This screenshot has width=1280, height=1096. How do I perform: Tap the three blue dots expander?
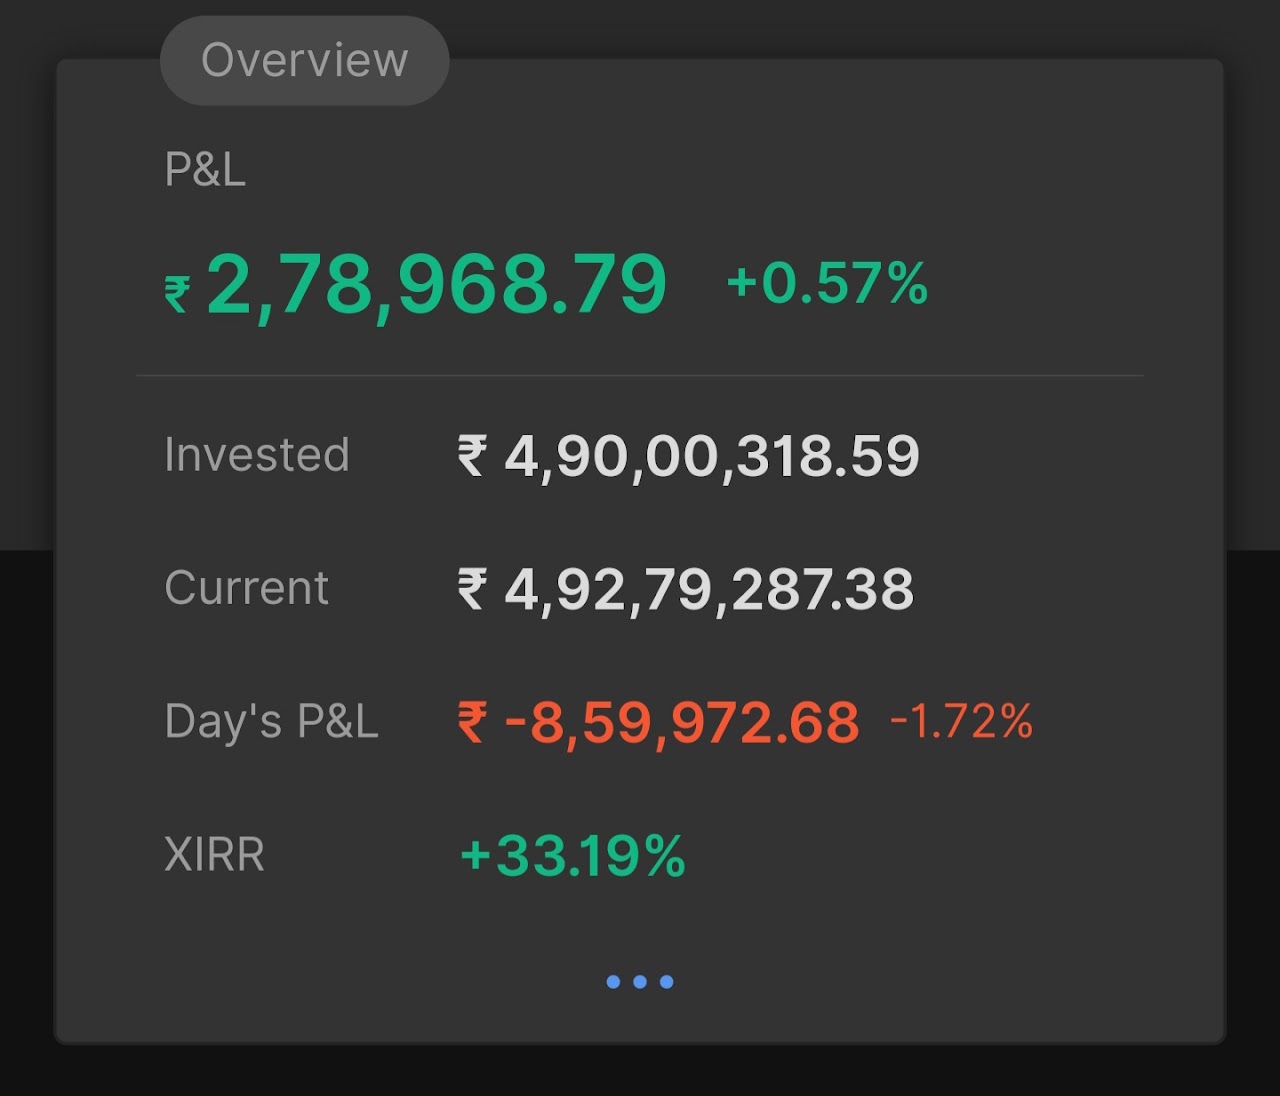click(640, 982)
